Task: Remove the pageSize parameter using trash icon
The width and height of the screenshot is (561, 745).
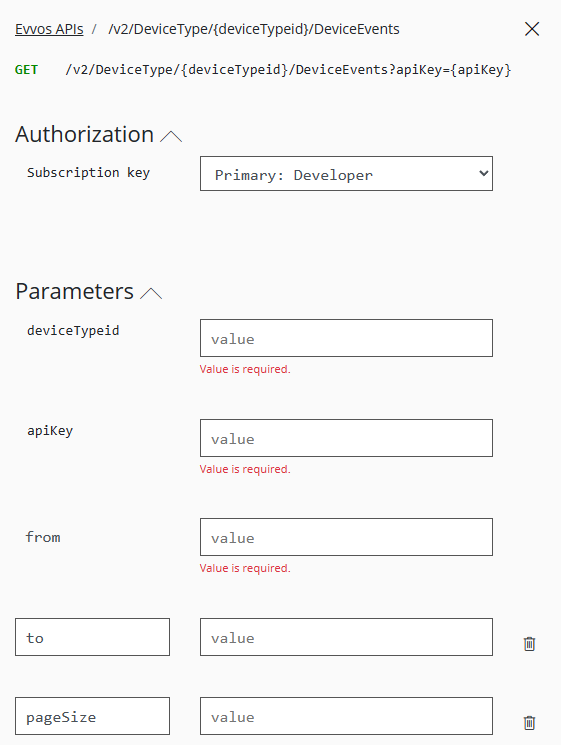Action: click(x=529, y=723)
